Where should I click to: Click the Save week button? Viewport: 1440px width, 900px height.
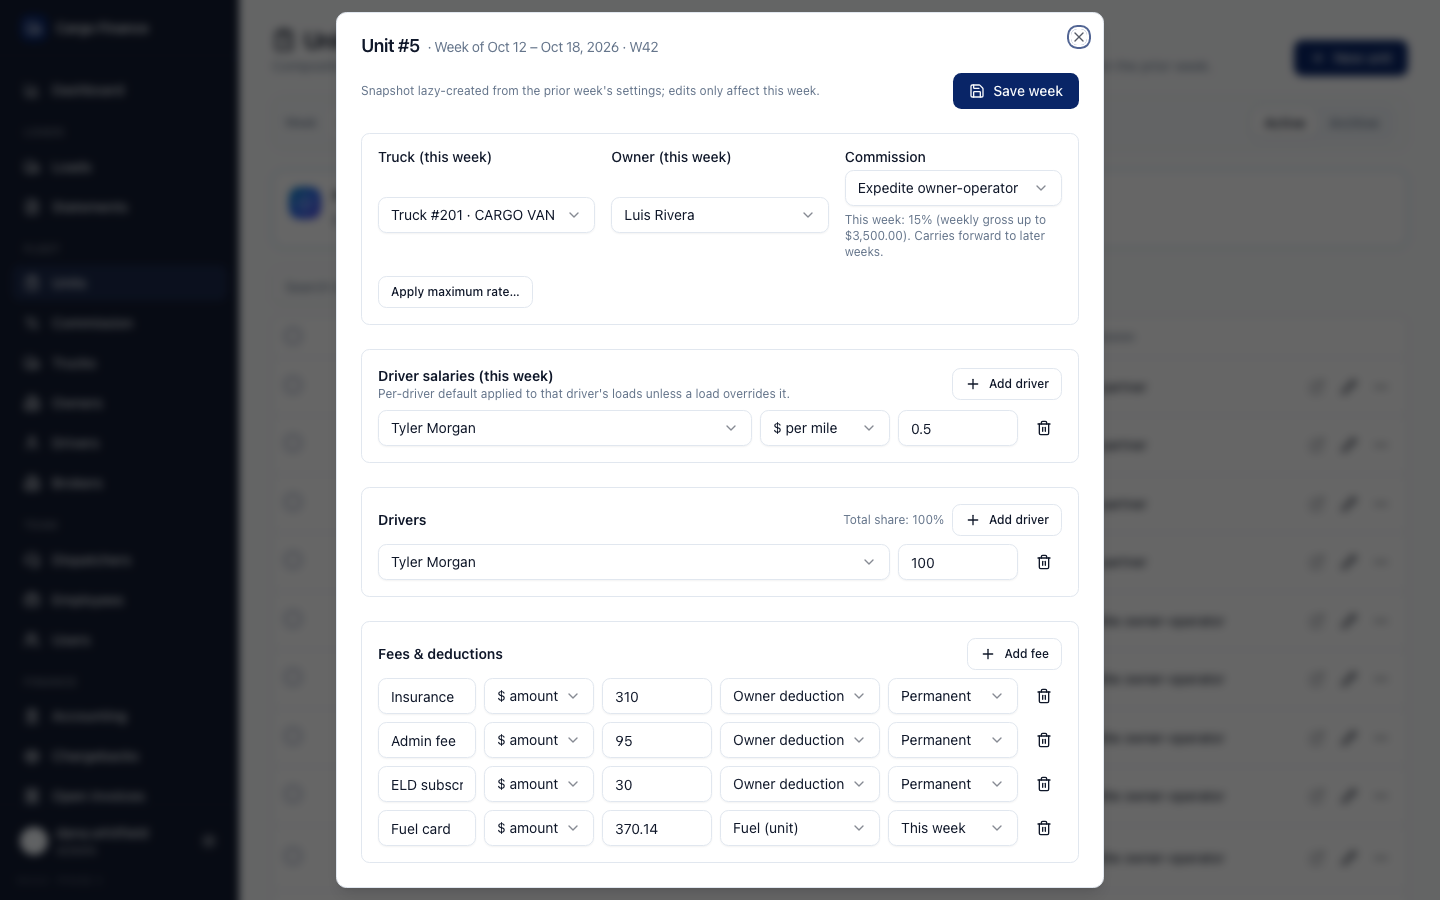point(1015,91)
